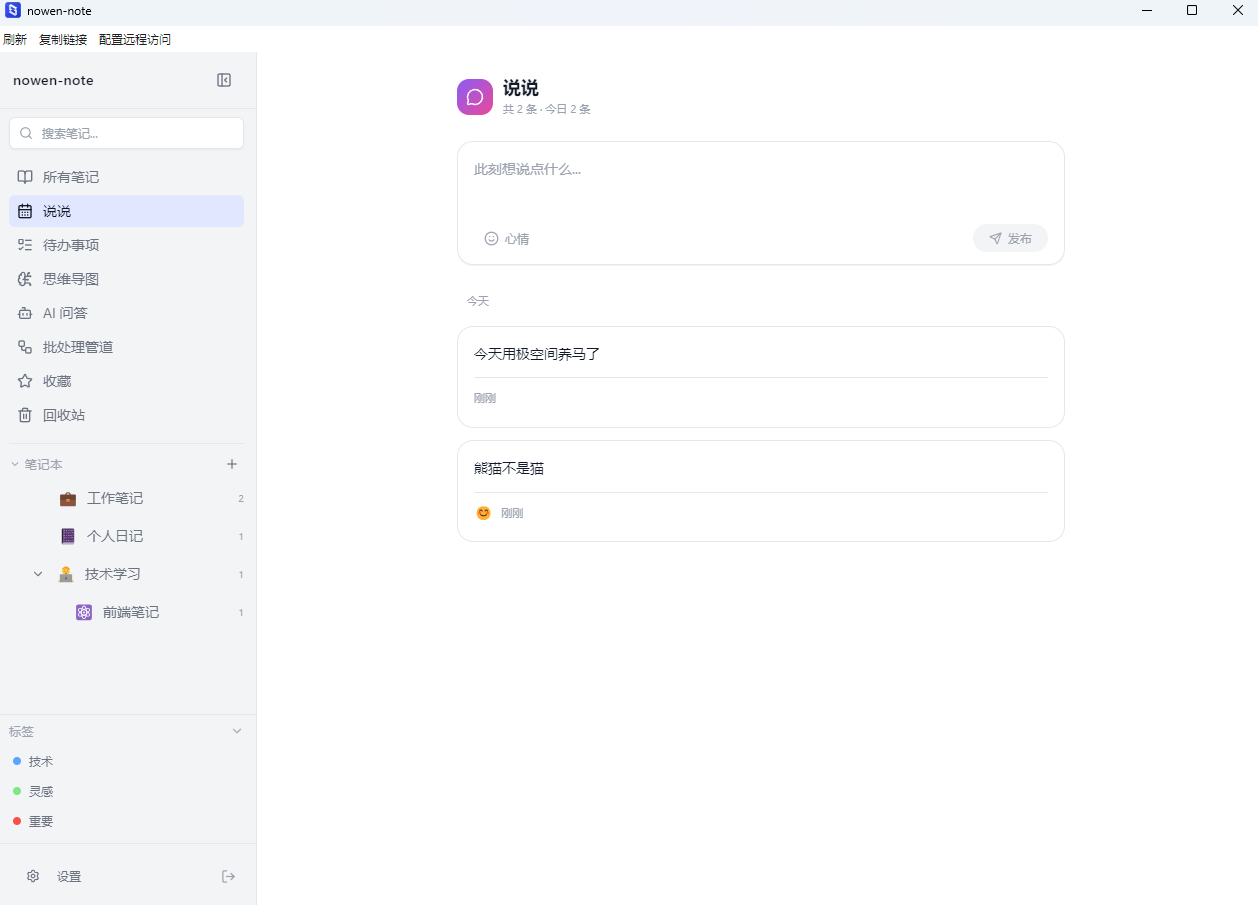The width and height of the screenshot is (1258, 905).
Task: Open the post 今天用极空间养马了
Action: click(x=760, y=377)
